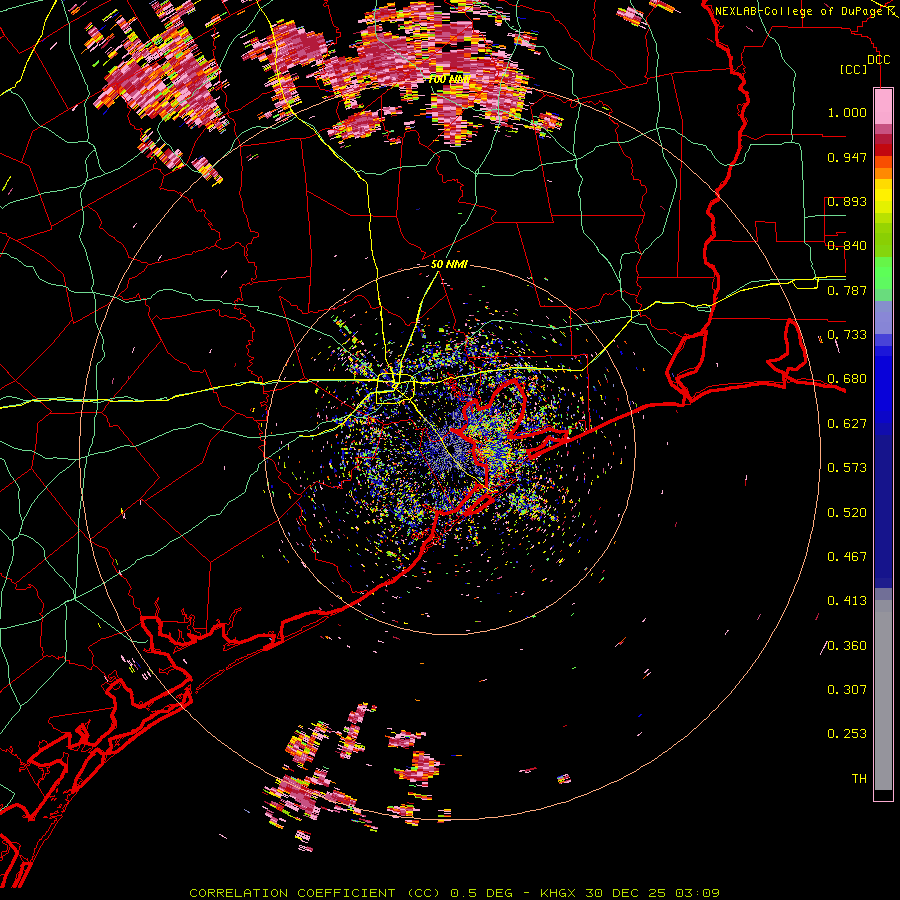Select the 1.000 scale value

click(847, 112)
